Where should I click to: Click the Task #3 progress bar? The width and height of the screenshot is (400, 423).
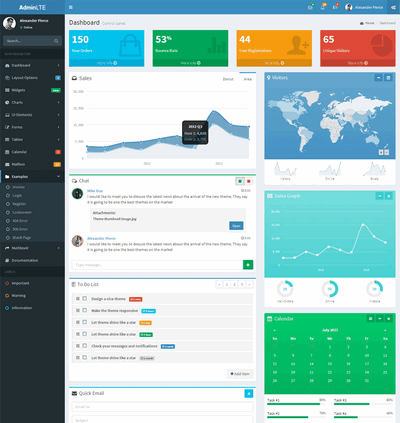[x=363, y=404]
